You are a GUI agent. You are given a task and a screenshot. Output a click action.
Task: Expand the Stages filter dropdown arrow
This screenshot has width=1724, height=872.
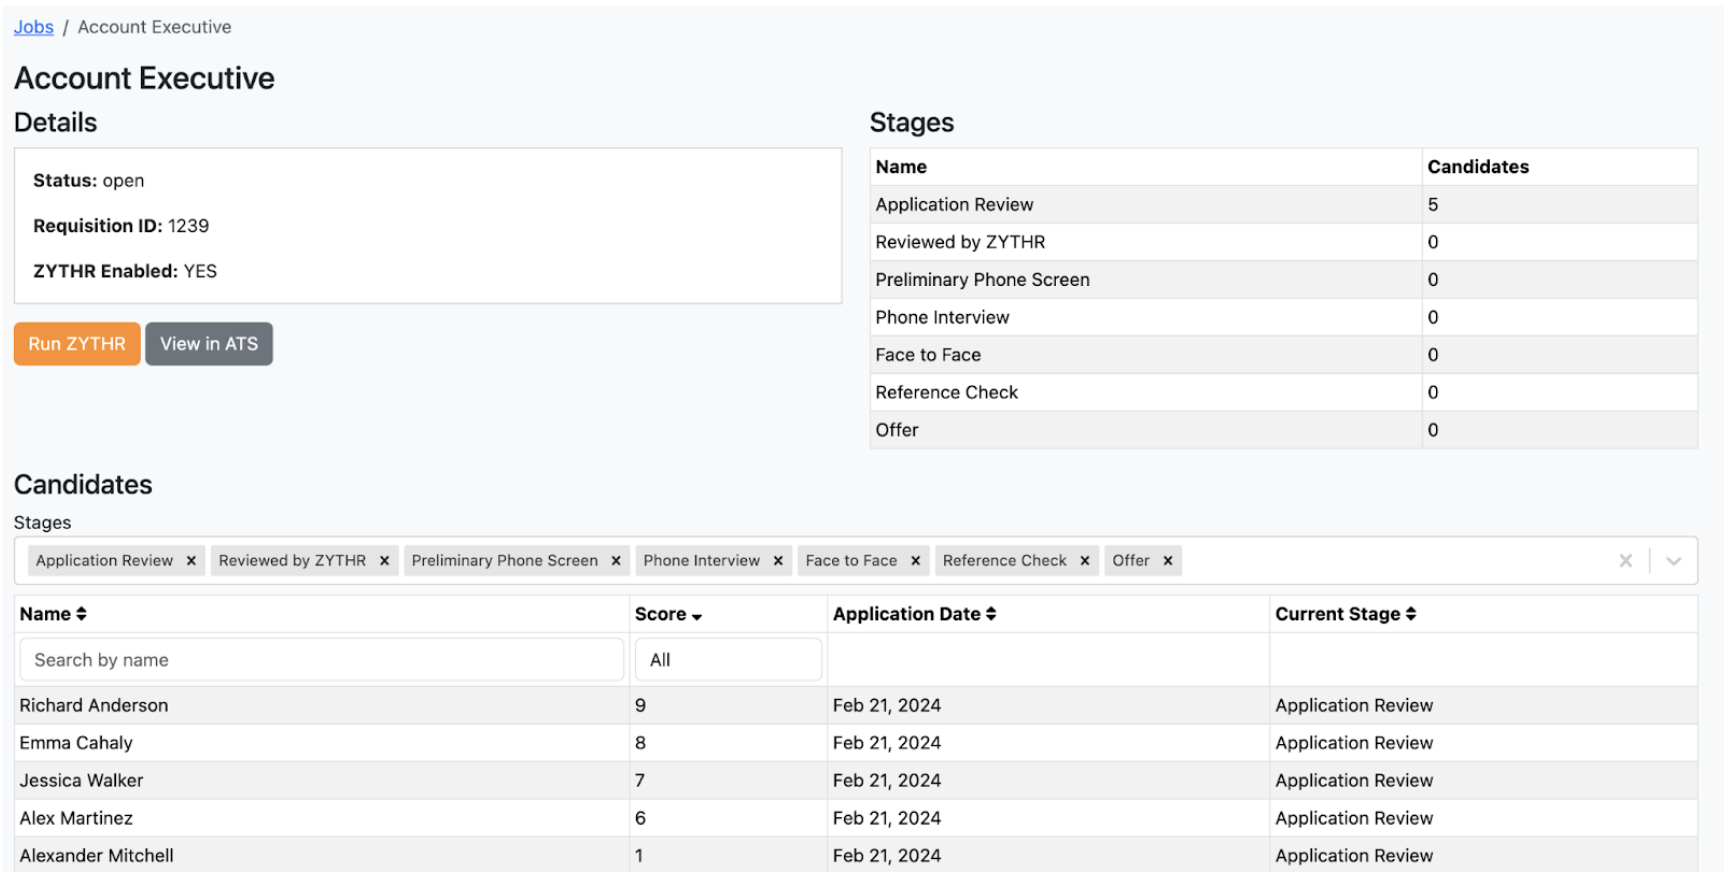coord(1674,561)
